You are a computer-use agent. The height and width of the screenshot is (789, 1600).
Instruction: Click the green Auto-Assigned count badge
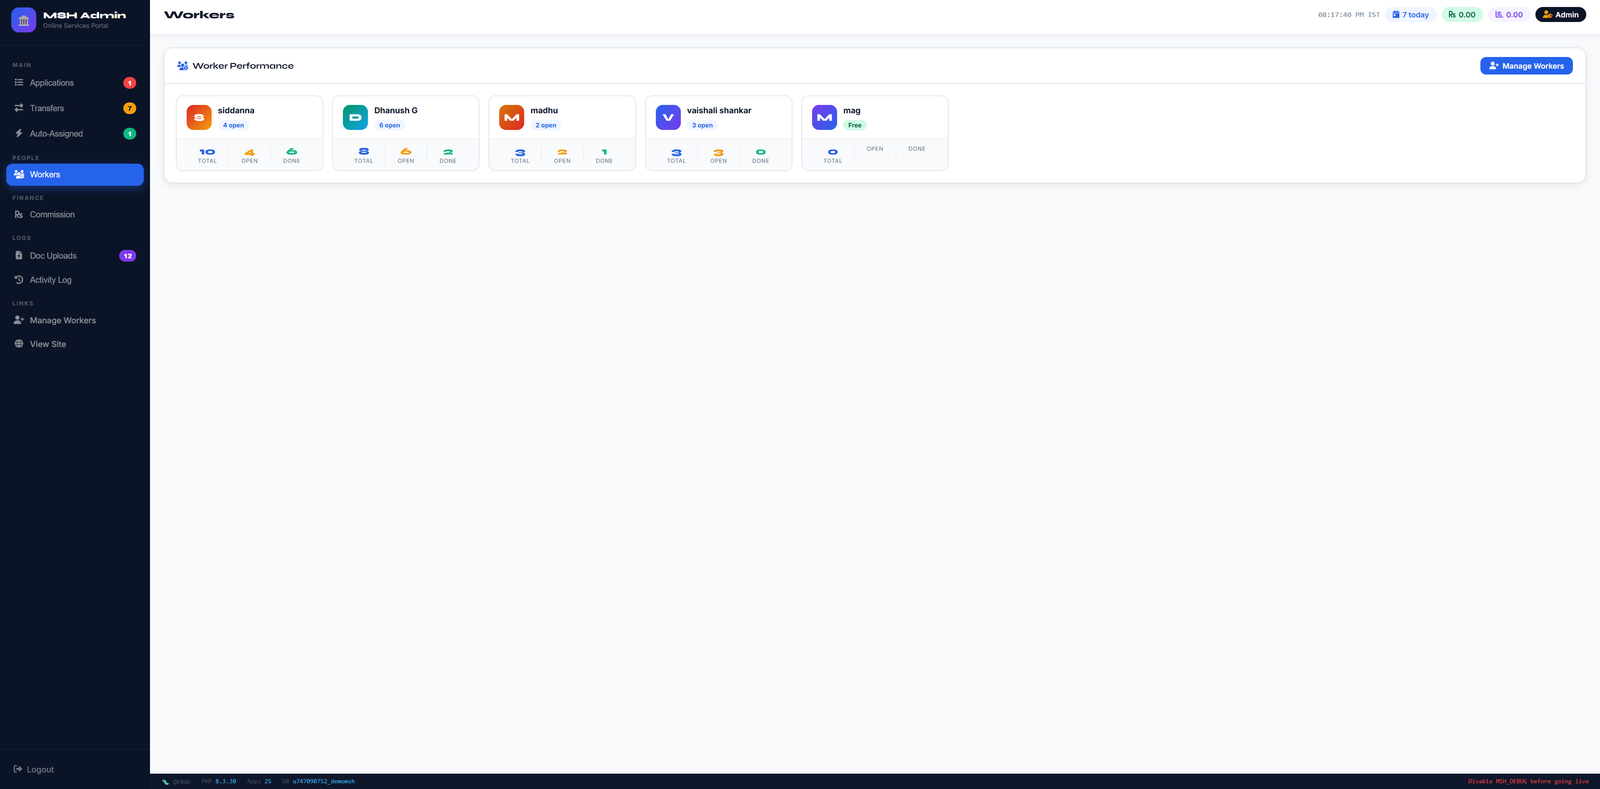pyautogui.click(x=129, y=133)
